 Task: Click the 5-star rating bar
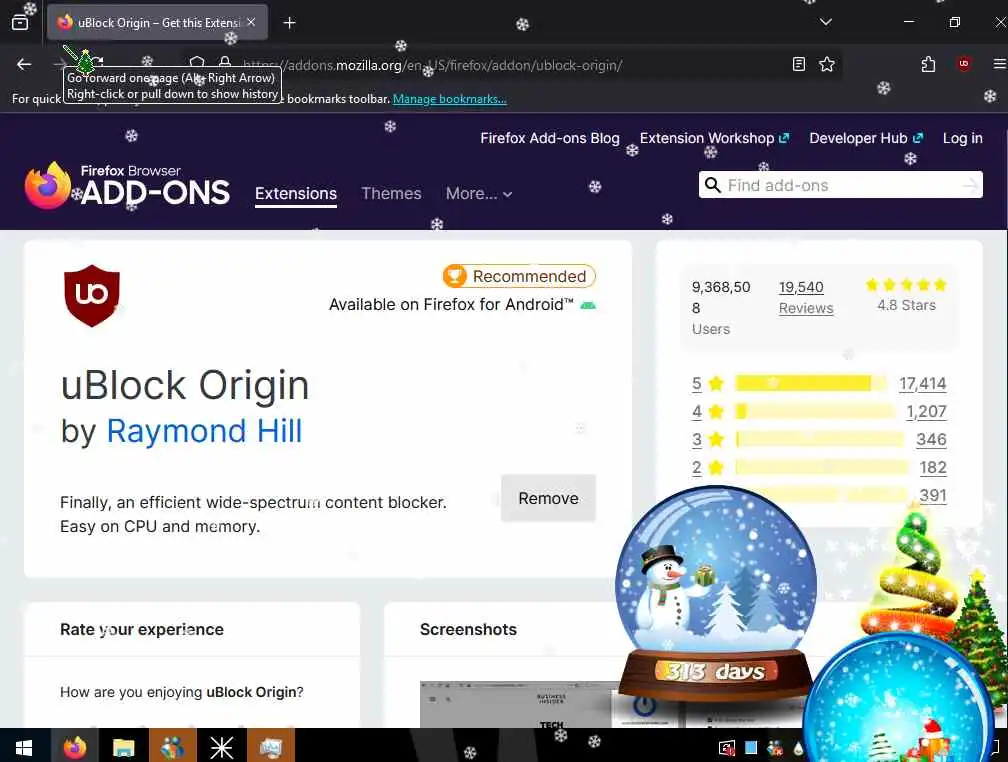coord(810,383)
